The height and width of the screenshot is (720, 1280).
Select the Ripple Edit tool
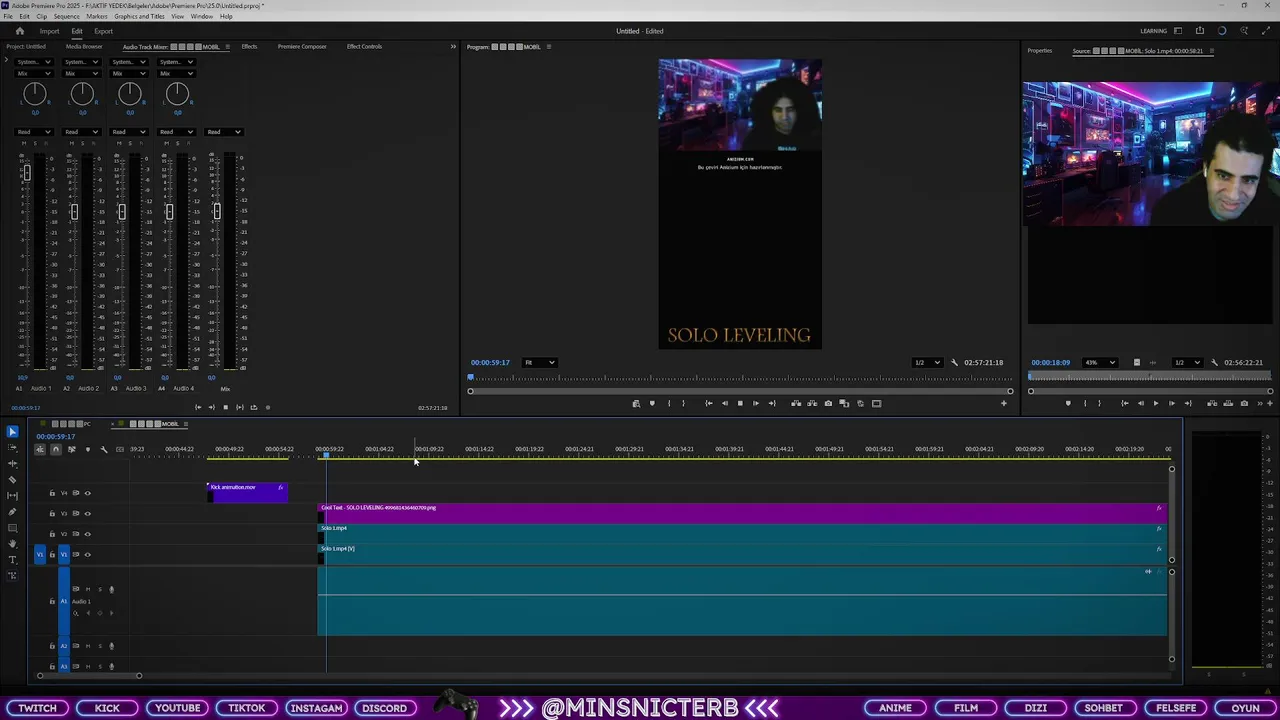pyautogui.click(x=12, y=464)
